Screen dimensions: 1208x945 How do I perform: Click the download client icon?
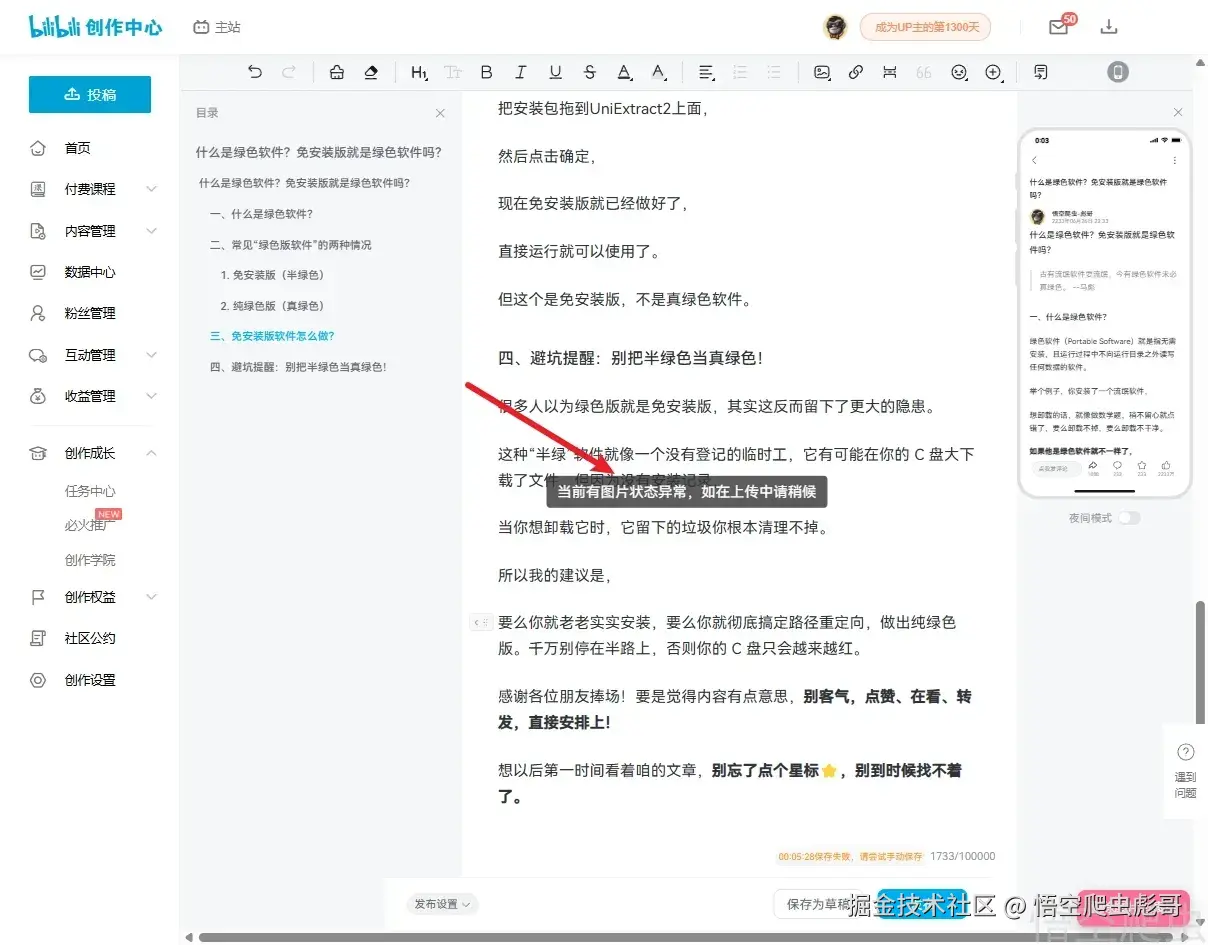point(1108,27)
